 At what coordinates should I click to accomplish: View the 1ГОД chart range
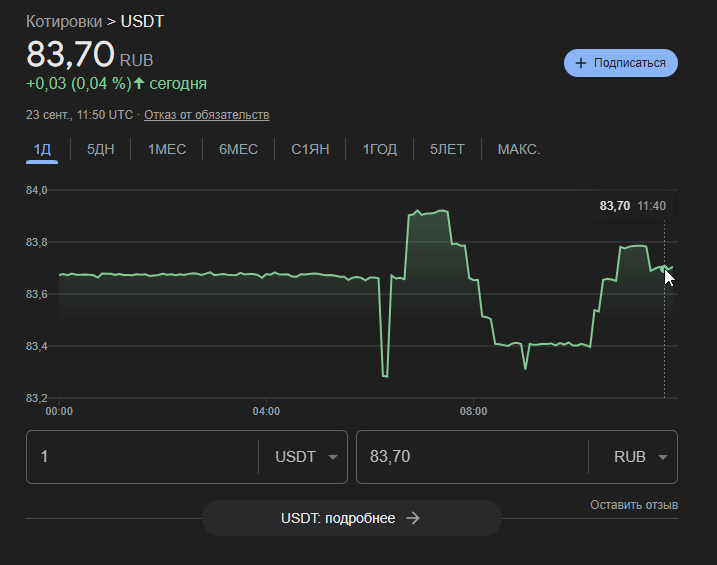[379, 150]
